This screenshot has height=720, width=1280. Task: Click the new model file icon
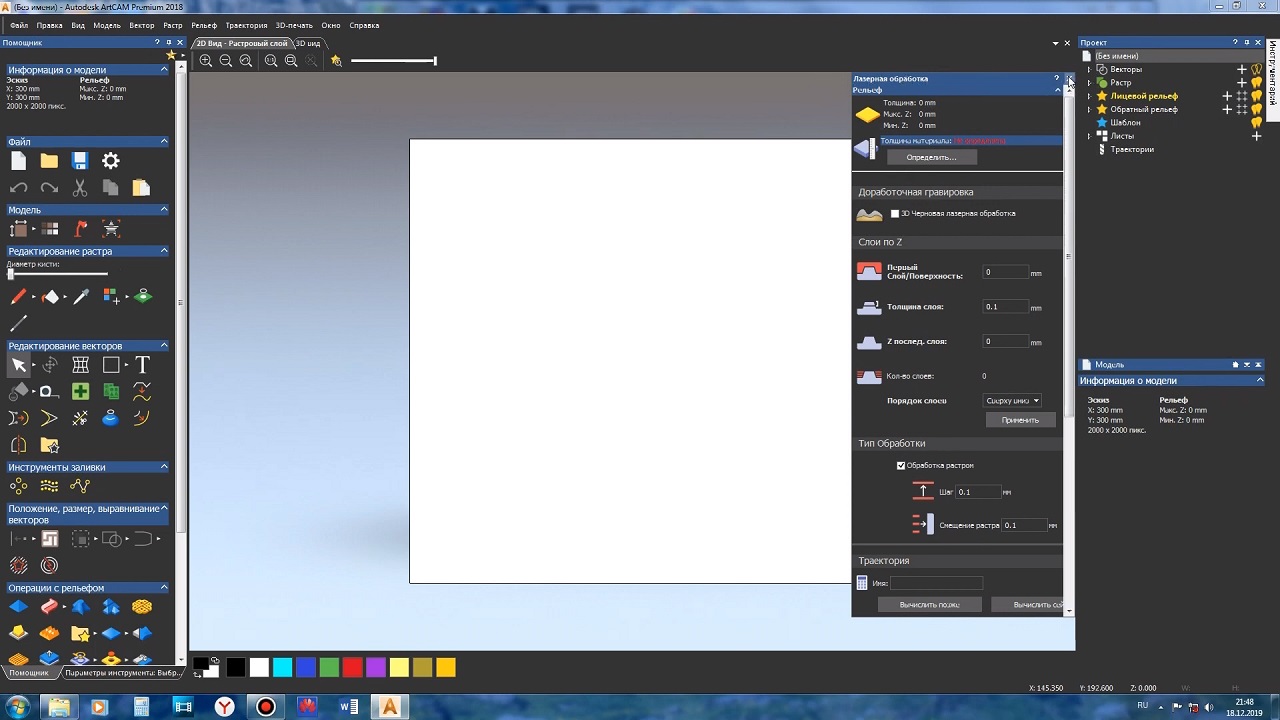[18, 161]
